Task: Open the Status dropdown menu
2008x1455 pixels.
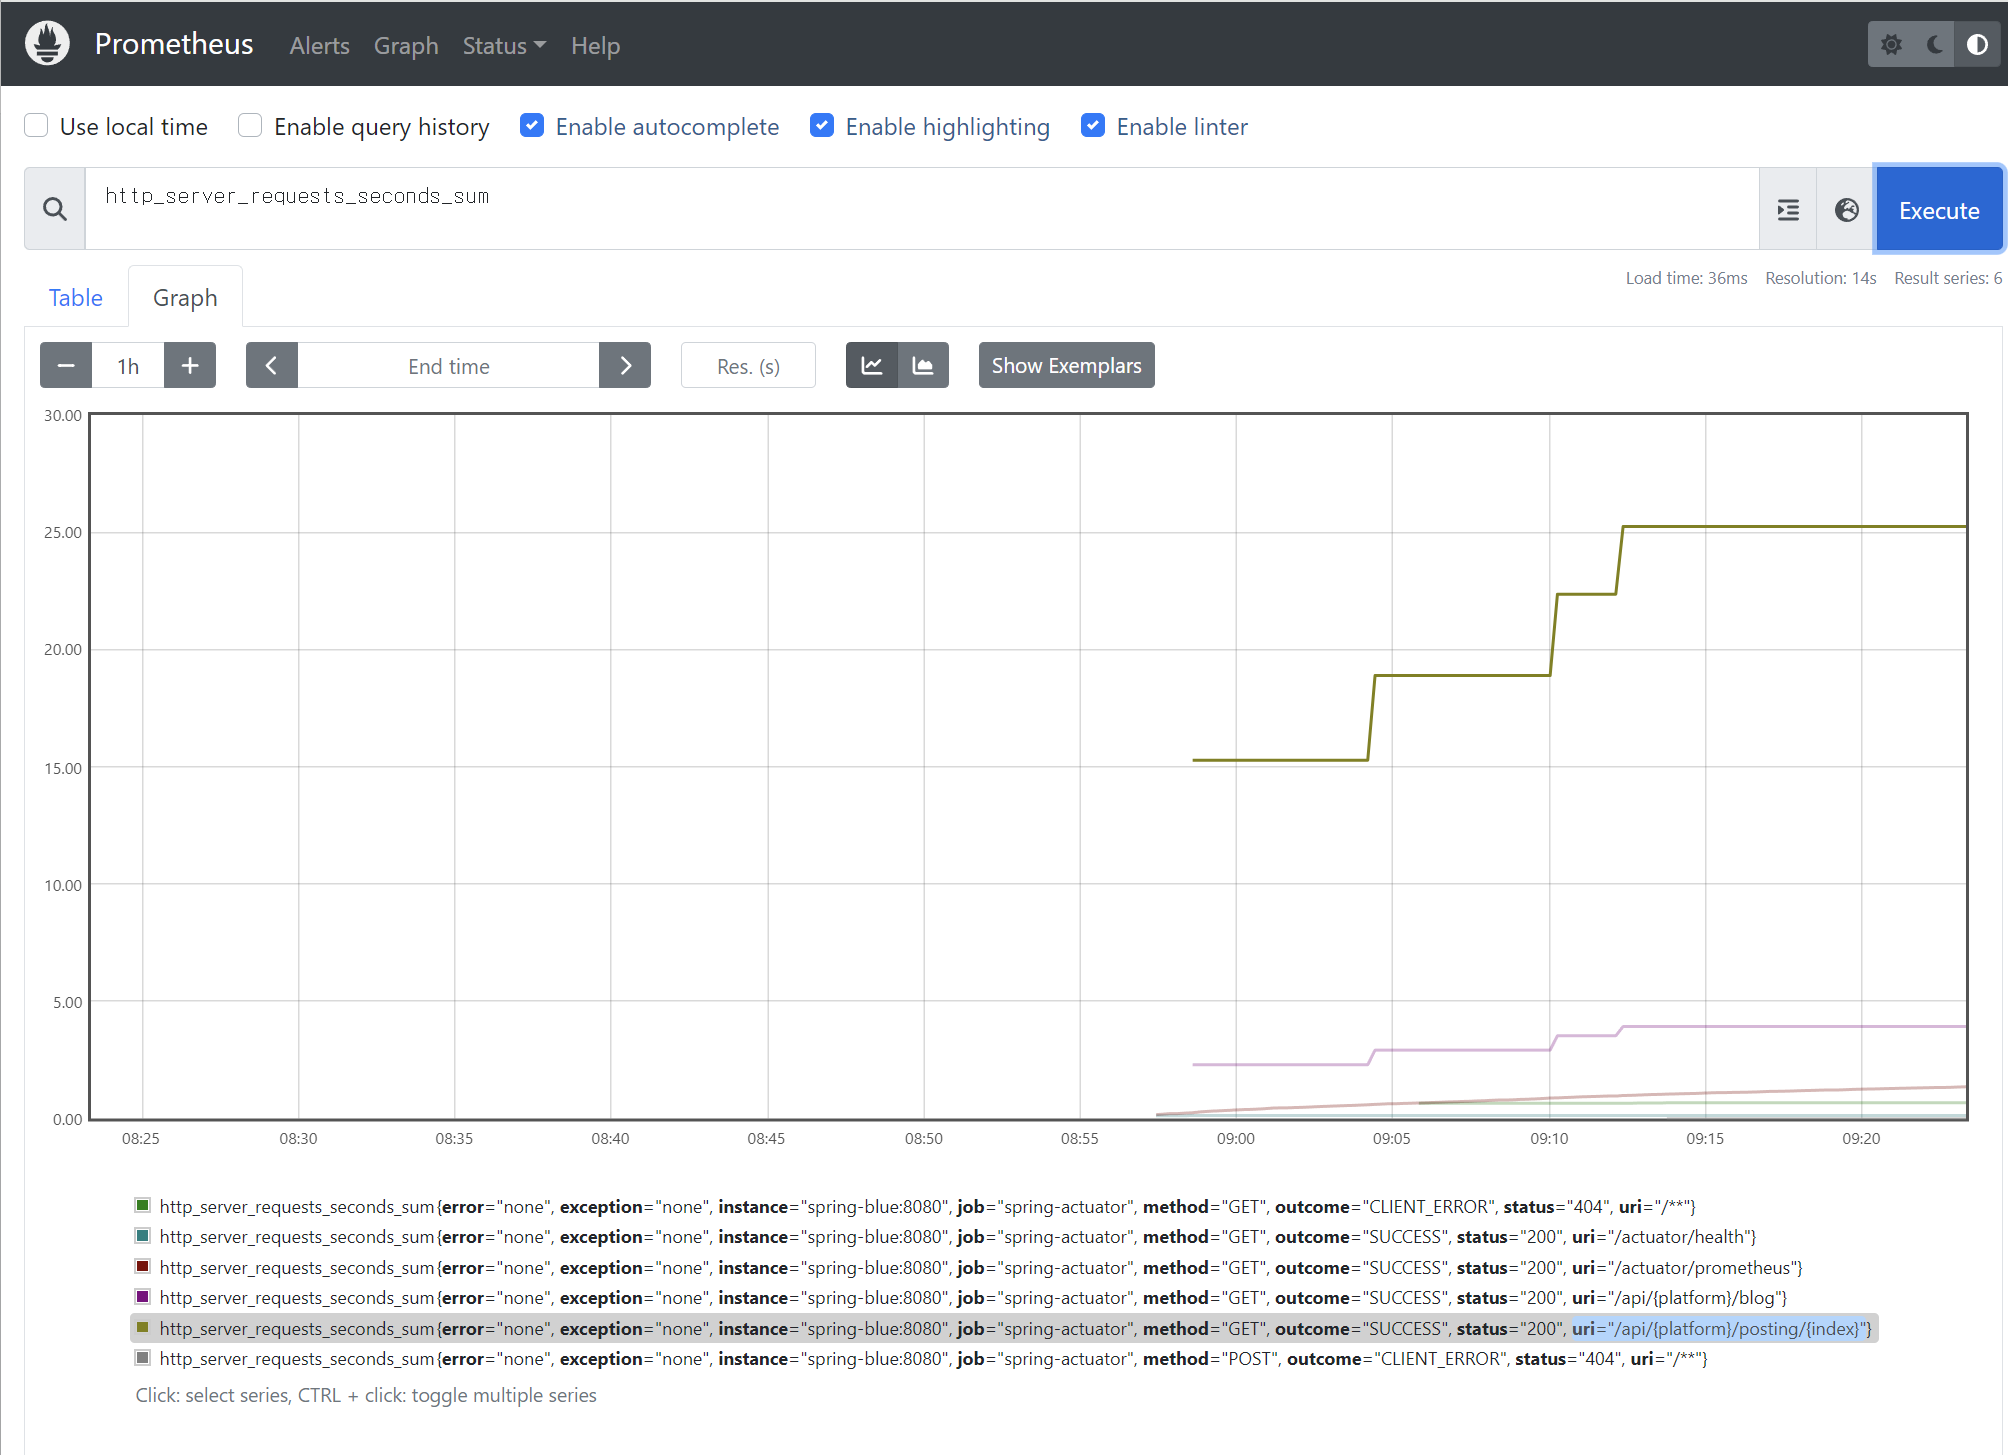Action: coord(503,46)
